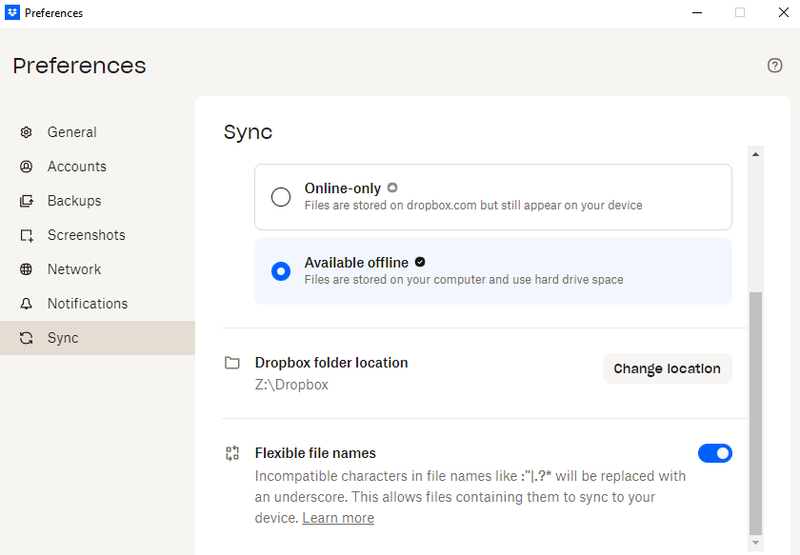This screenshot has width=800, height=555.
Task: Open help via the question mark icon
Action: [x=775, y=65]
